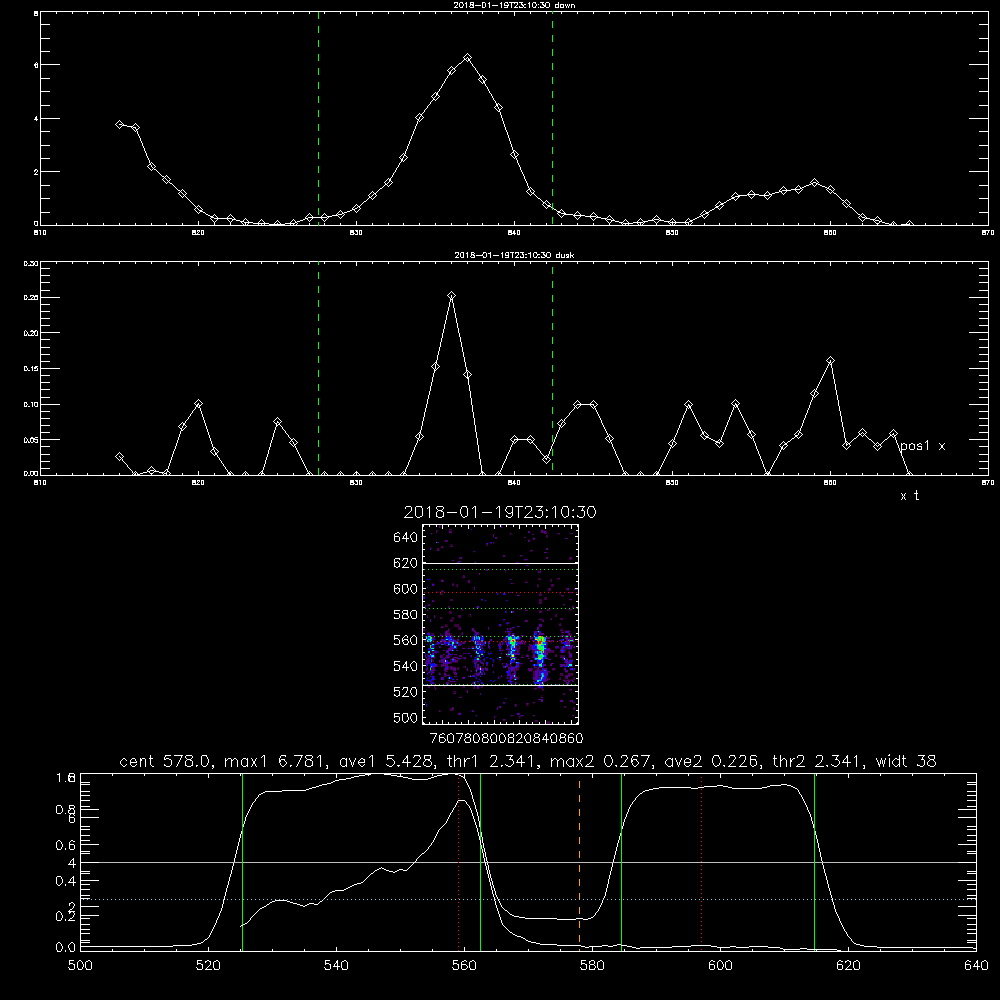Click the '580' label on bottom plot x-axis
Screen dimensions: 1000x1000
(x=592, y=966)
